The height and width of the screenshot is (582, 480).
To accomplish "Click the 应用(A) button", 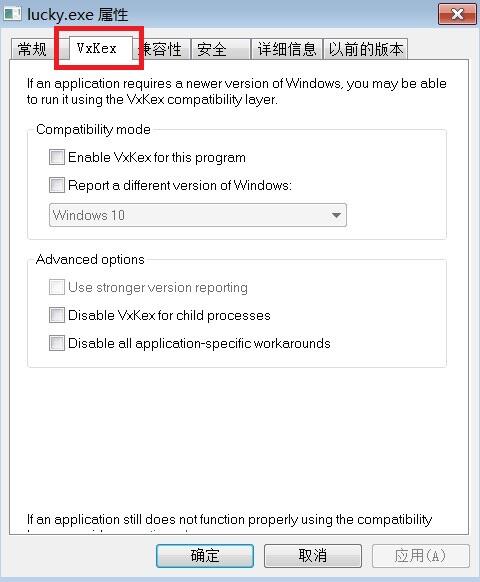I will coord(420,556).
